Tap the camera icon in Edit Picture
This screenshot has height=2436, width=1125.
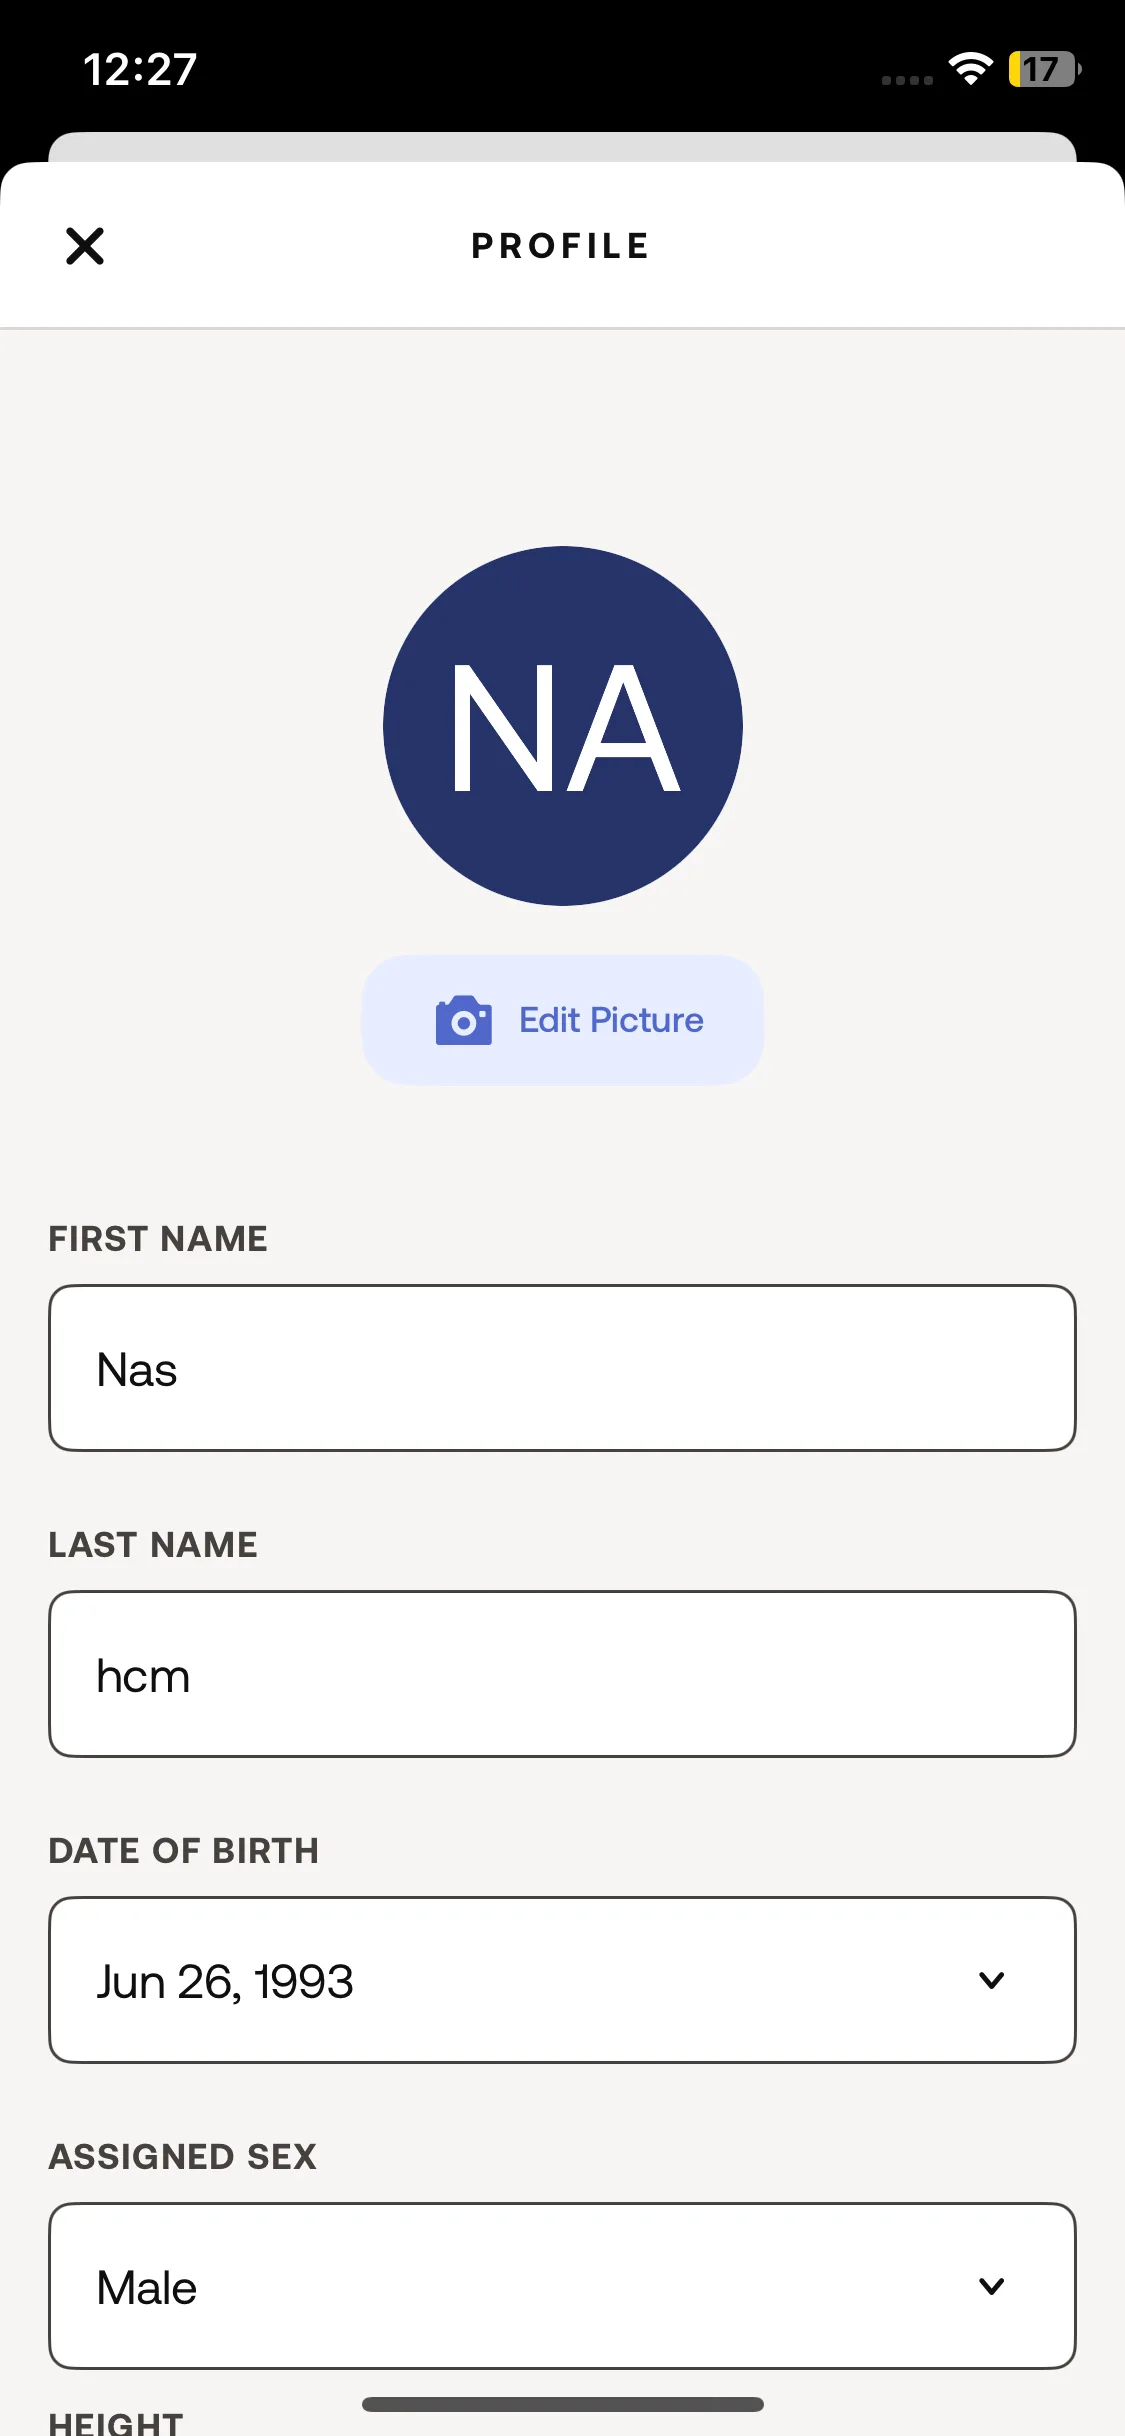point(463,1020)
